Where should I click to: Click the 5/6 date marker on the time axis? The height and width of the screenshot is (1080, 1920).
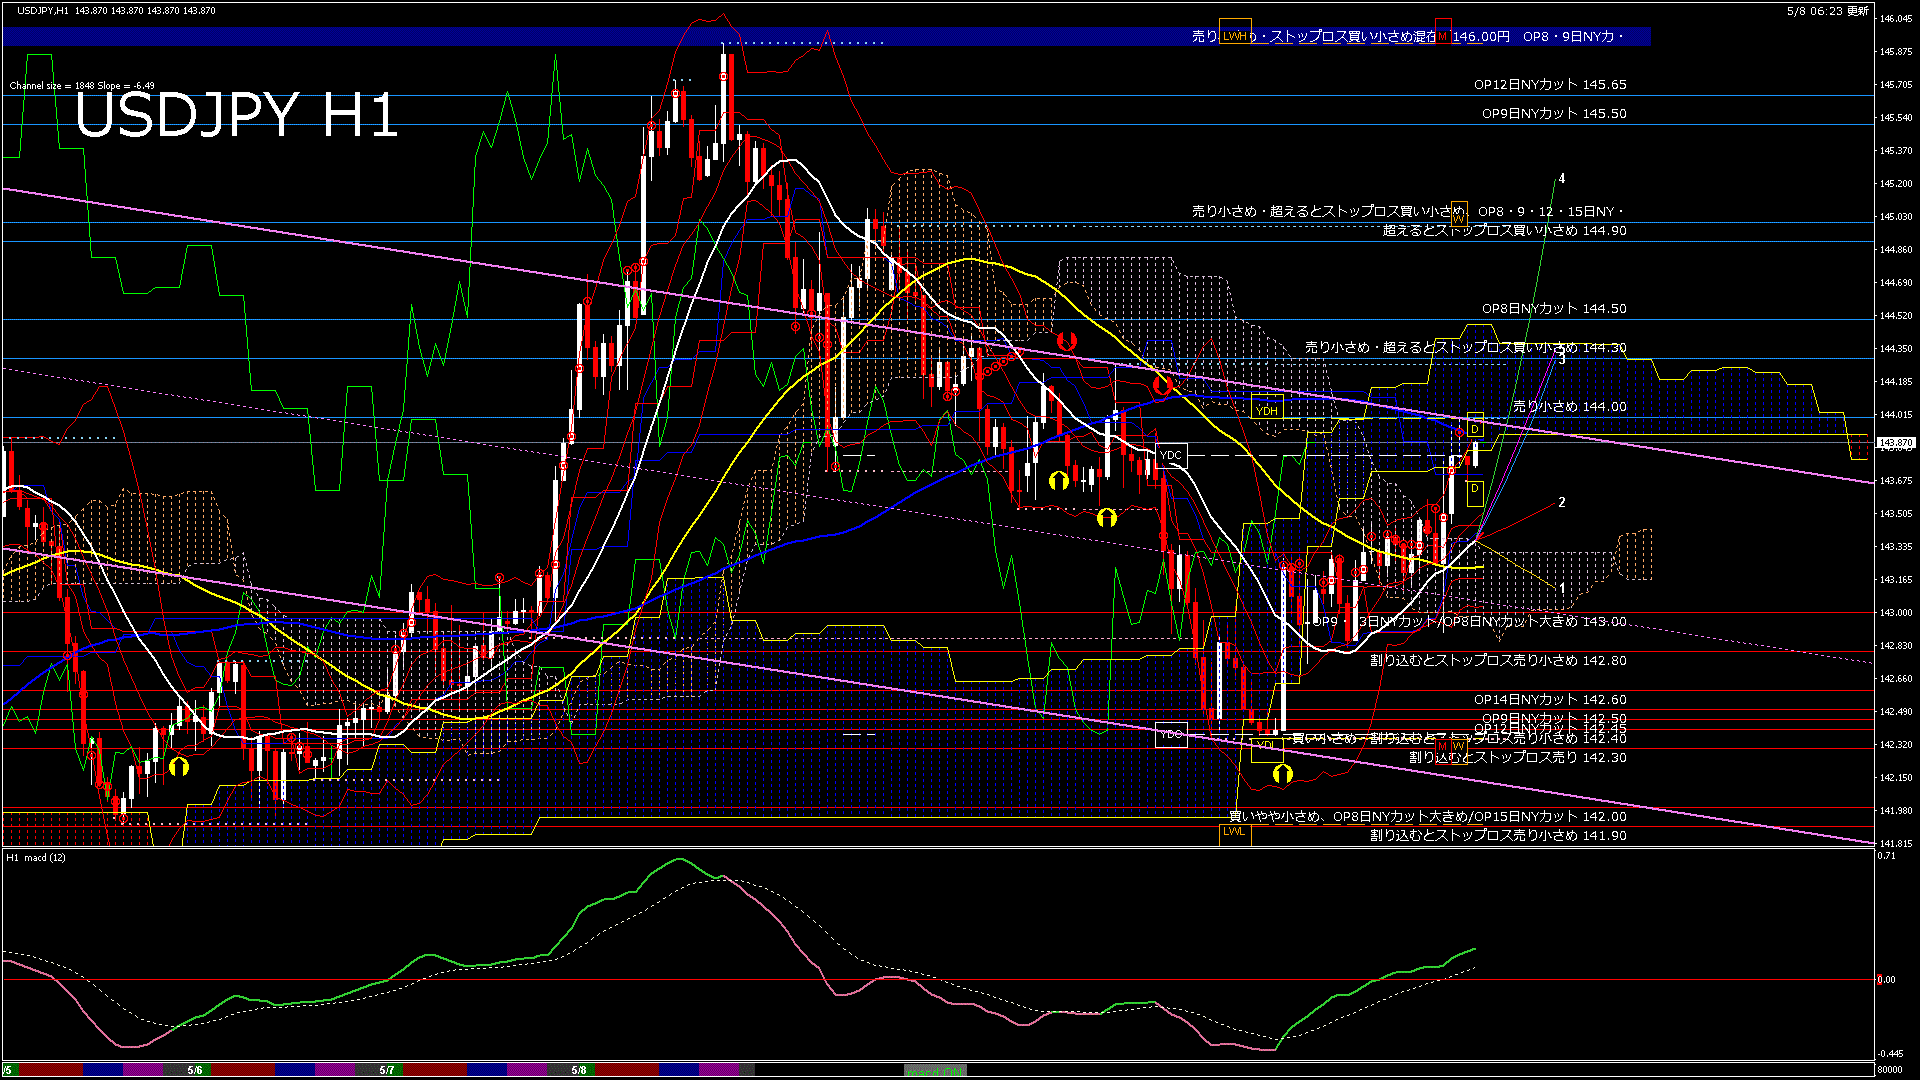(x=195, y=1070)
